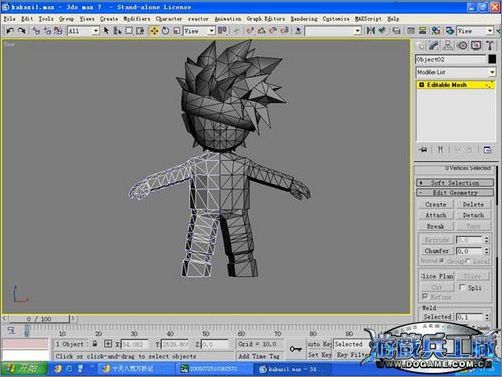Click the Selection Lock padlock toggle
This screenshot has width=502, height=377.
point(95,344)
